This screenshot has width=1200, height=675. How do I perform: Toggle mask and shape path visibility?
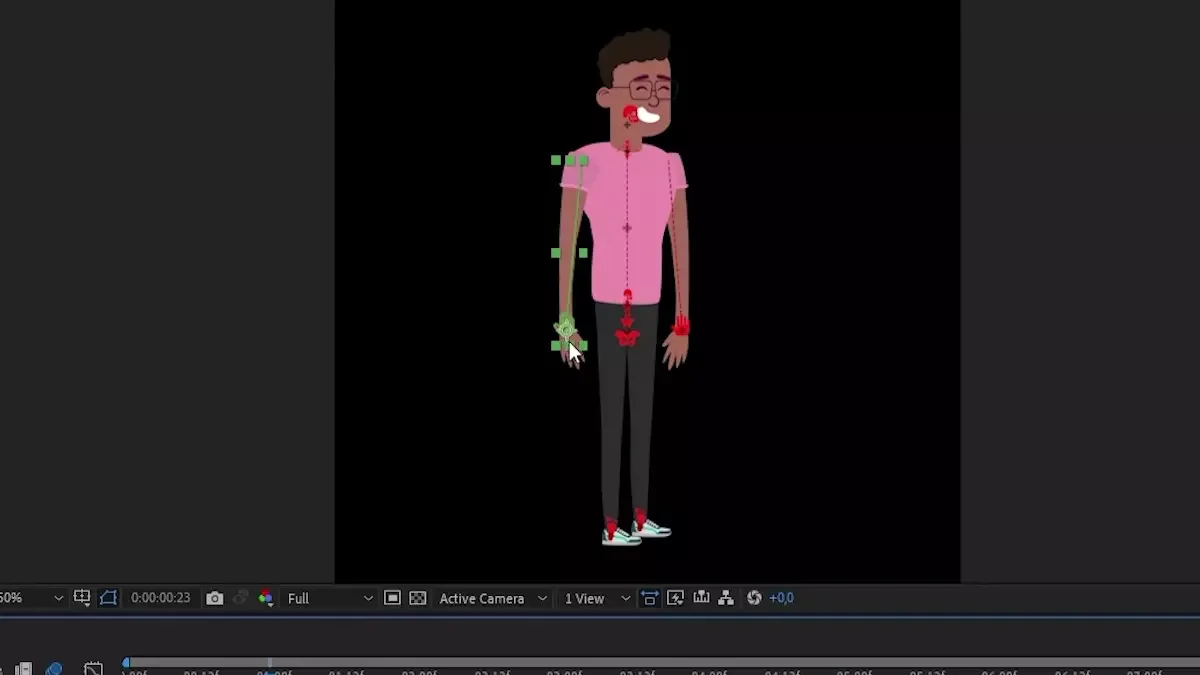[x=108, y=598]
